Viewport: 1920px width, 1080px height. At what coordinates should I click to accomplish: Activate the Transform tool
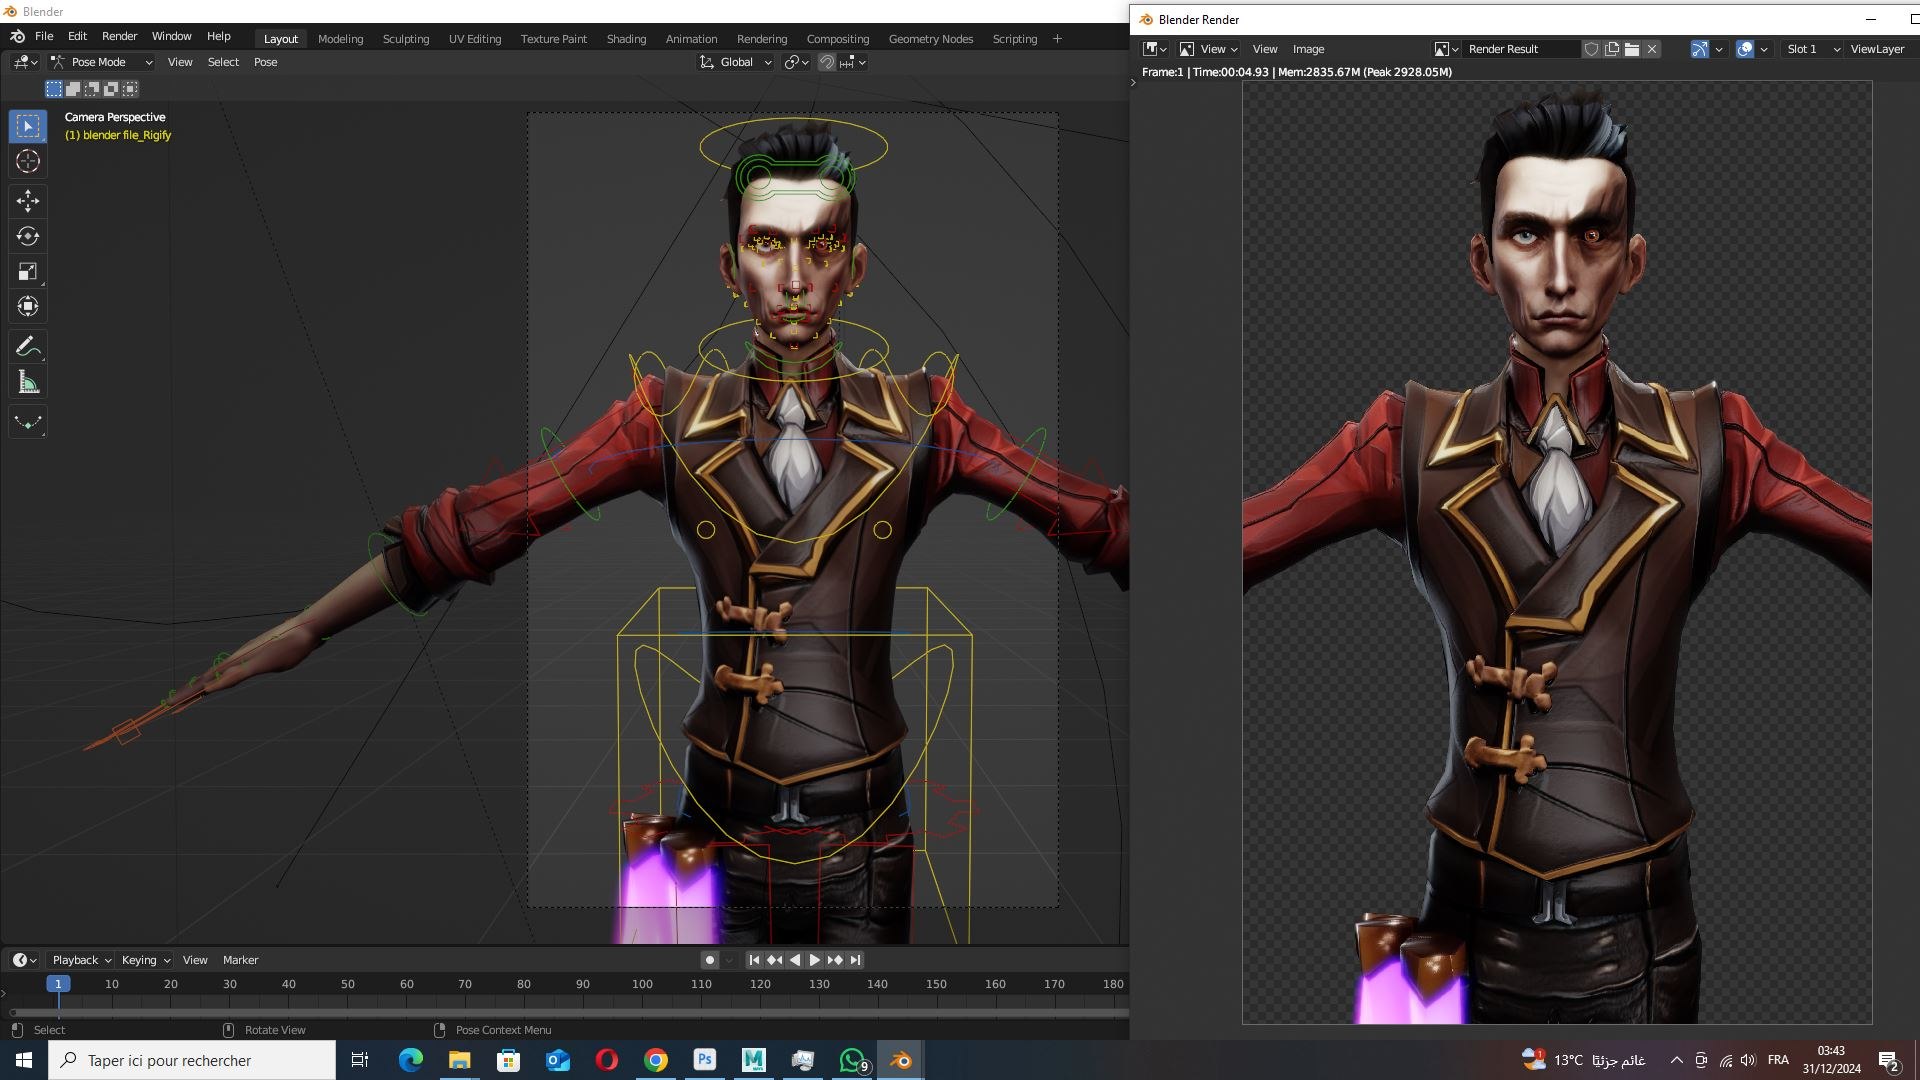[28, 306]
